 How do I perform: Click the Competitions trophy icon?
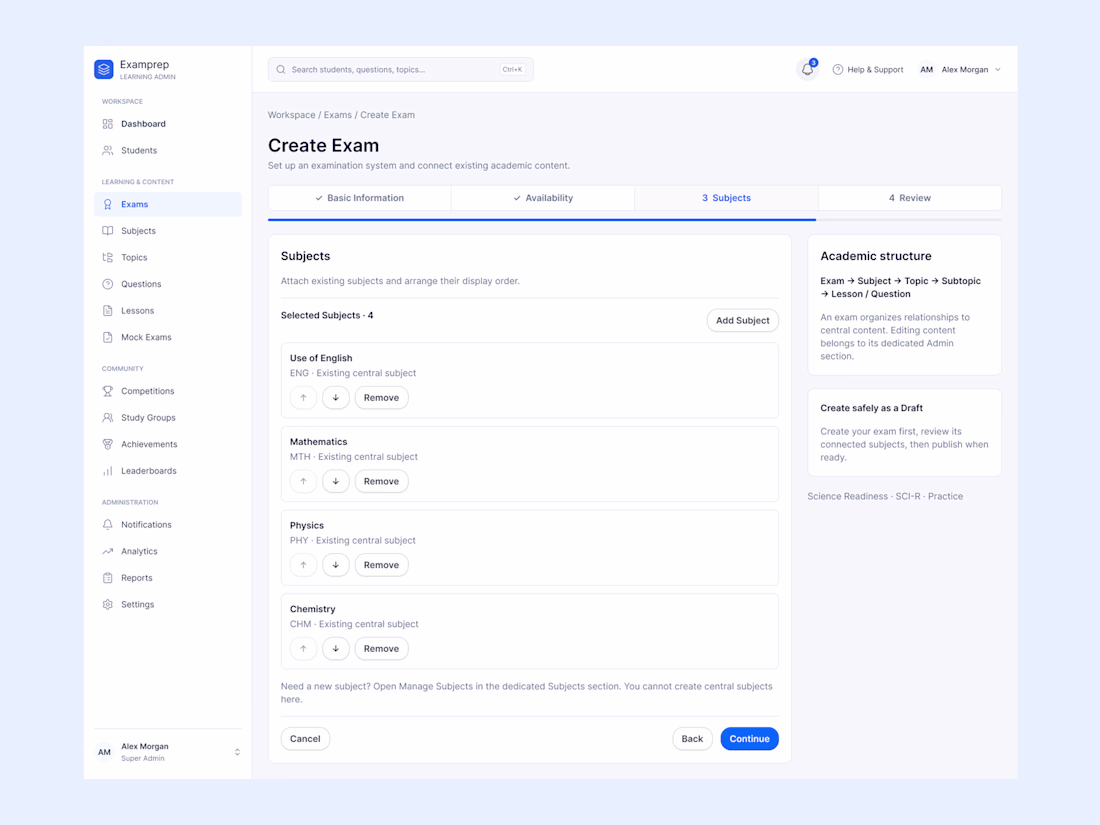107,391
